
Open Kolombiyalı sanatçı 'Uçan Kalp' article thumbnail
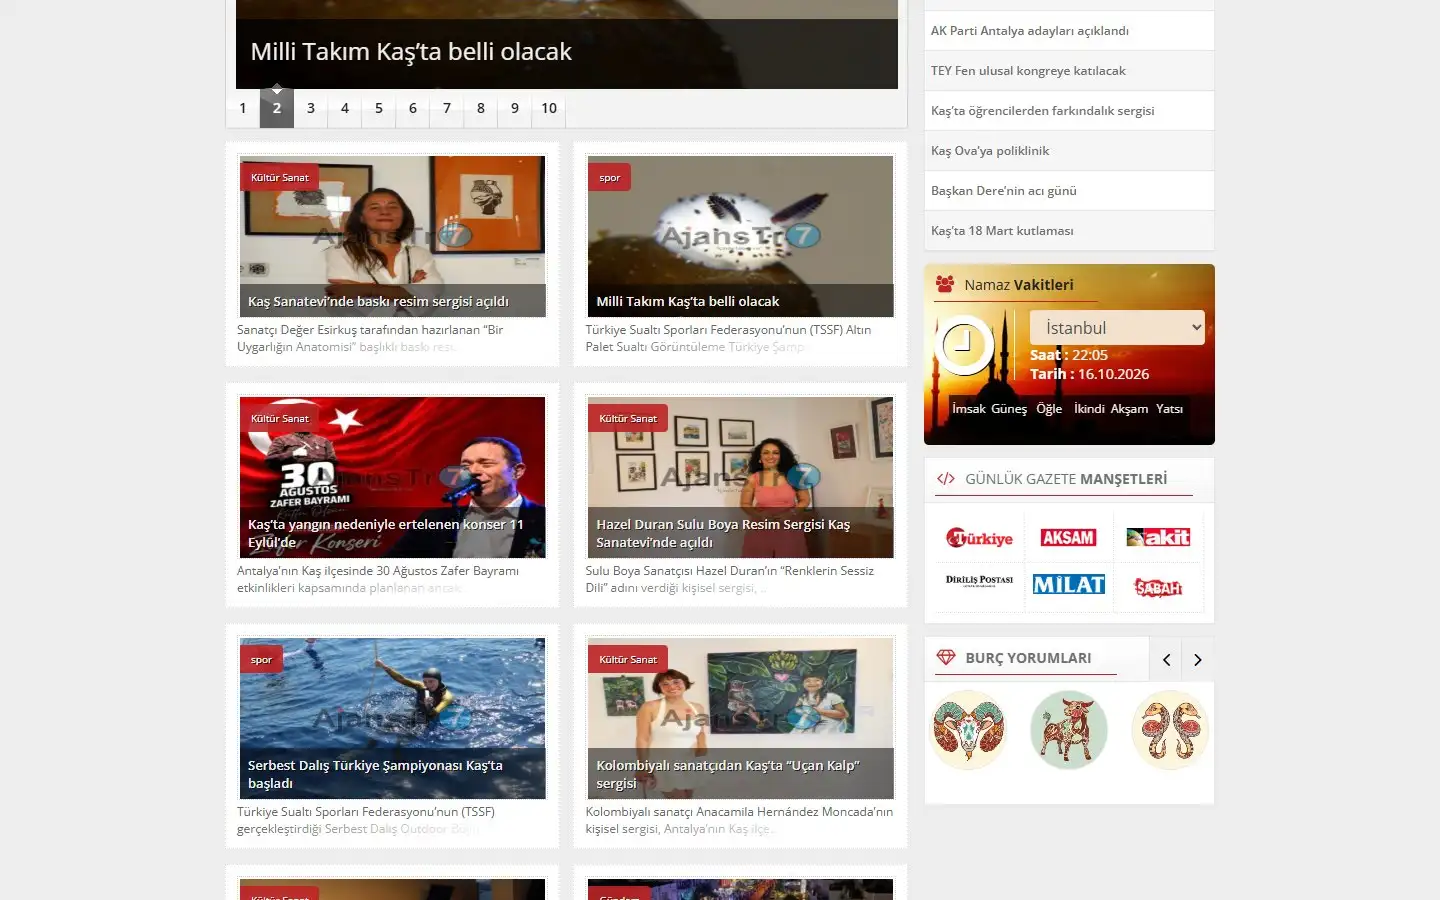(x=740, y=718)
